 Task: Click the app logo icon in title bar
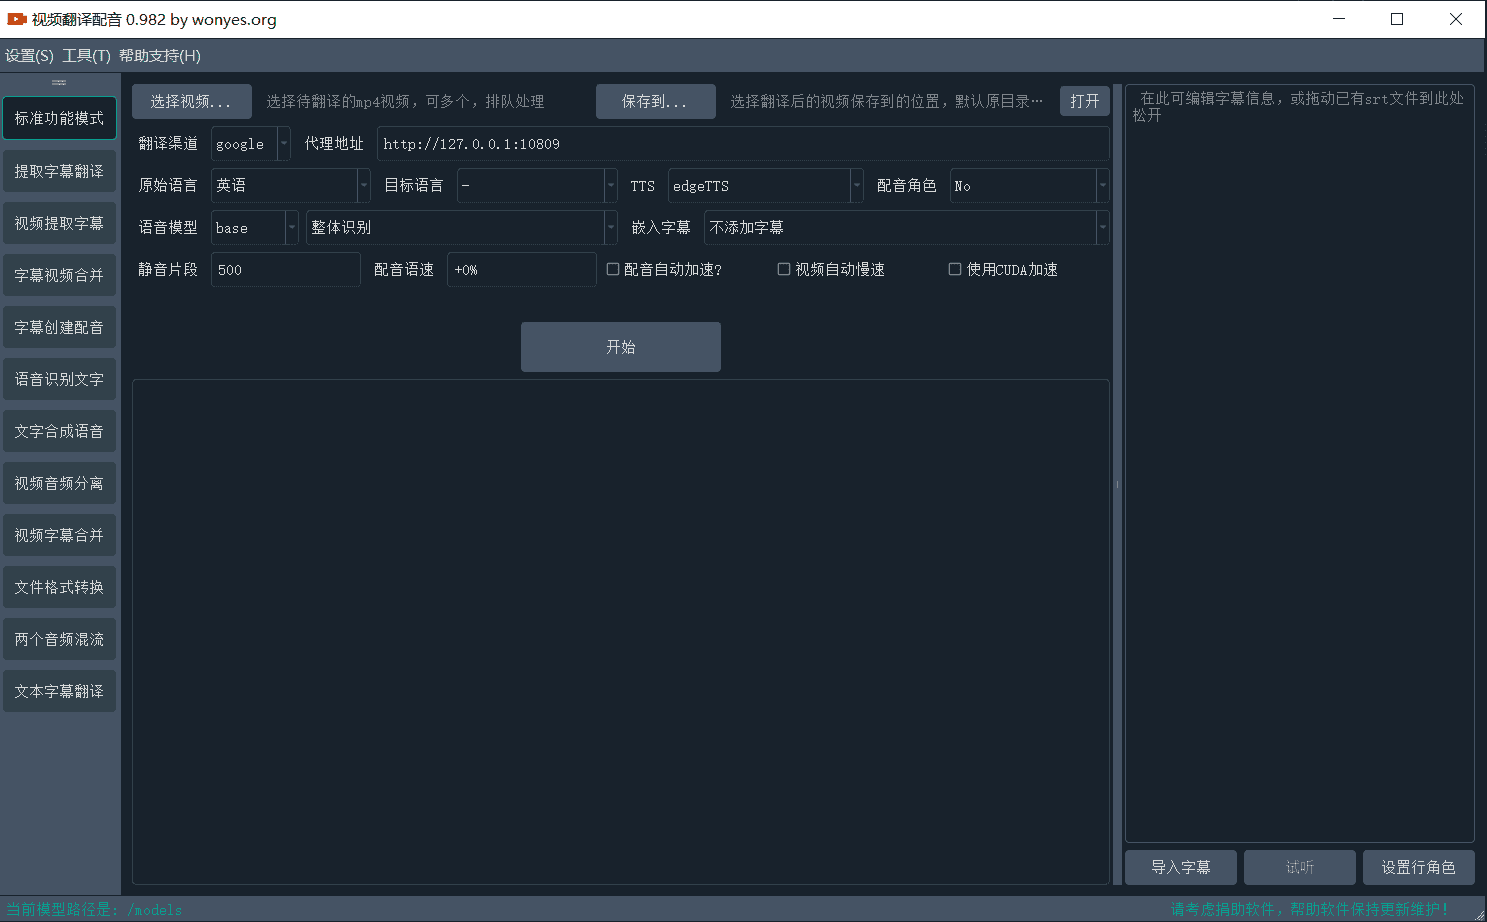16,19
